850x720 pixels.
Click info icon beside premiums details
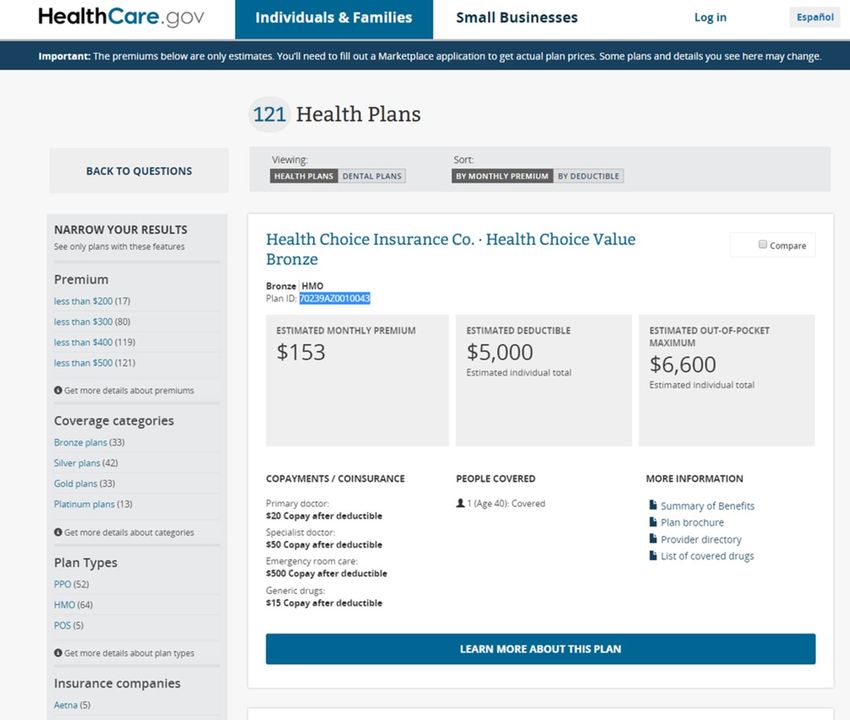[58, 390]
